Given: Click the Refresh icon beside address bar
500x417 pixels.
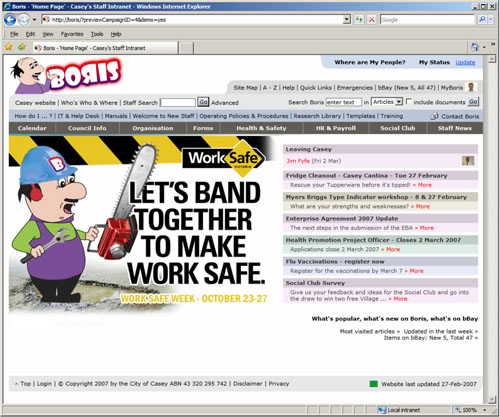Looking at the screenshot, I should pyautogui.click(x=359, y=20).
